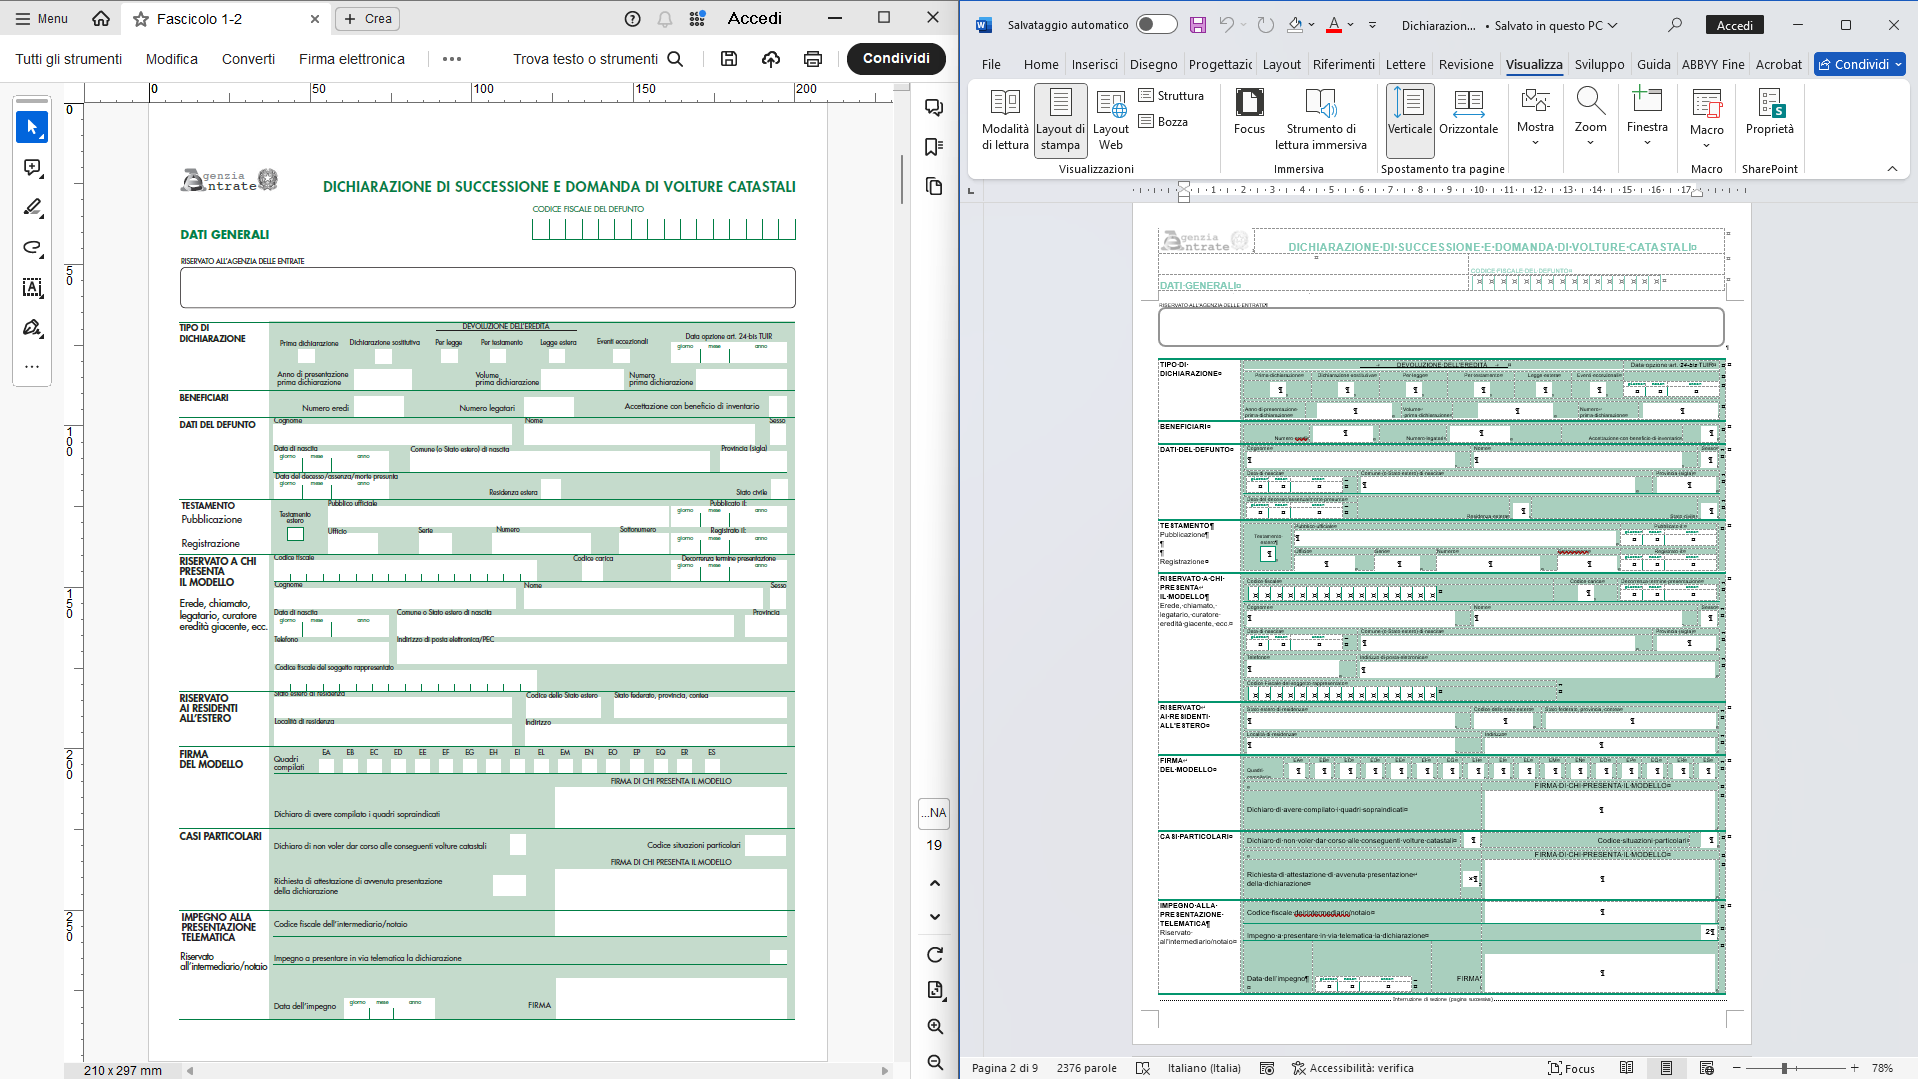Open Strumento di lettura immersiva
This screenshot has width=1918, height=1079.
[x=1320, y=119]
